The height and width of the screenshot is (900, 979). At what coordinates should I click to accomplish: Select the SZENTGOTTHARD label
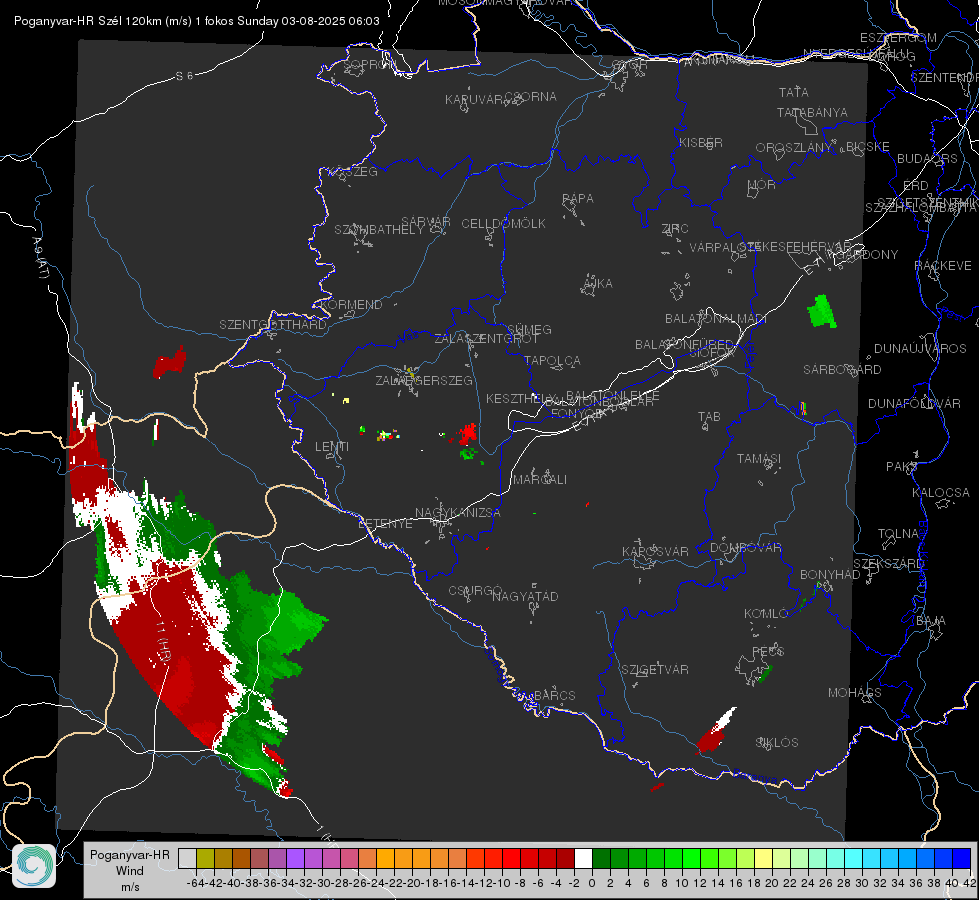tap(273, 324)
